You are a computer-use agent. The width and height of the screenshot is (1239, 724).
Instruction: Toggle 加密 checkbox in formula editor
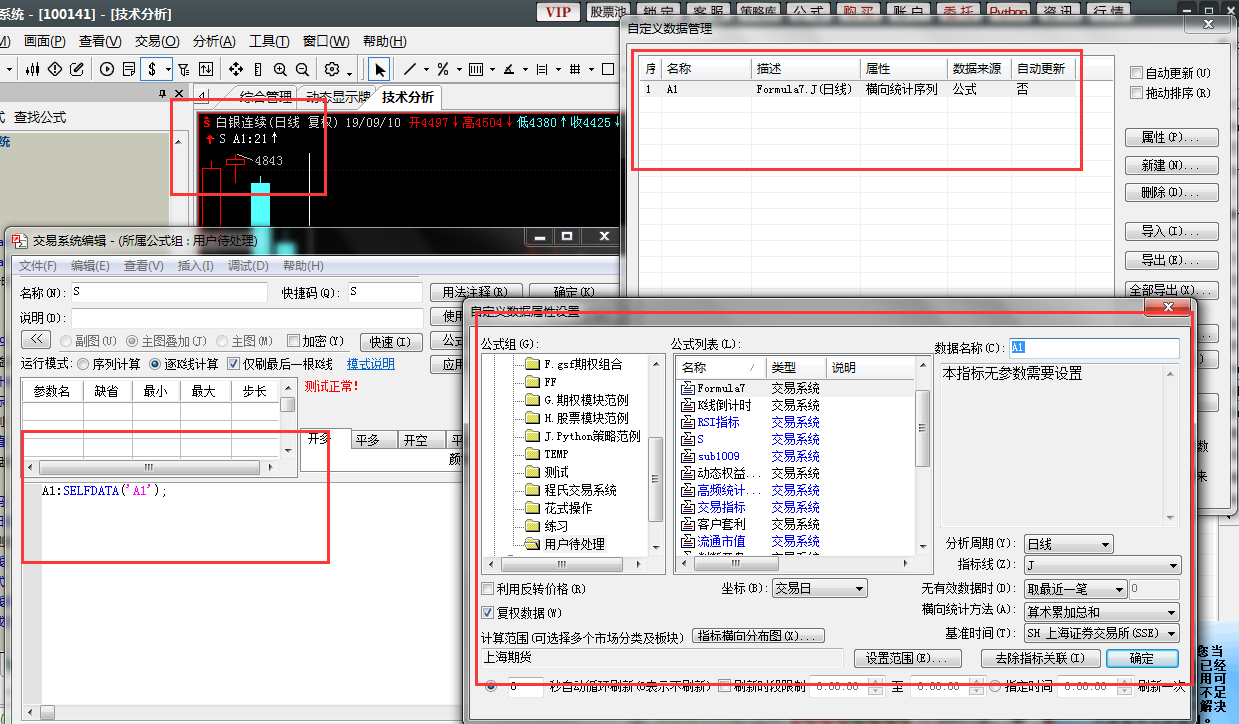(x=294, y=341)
